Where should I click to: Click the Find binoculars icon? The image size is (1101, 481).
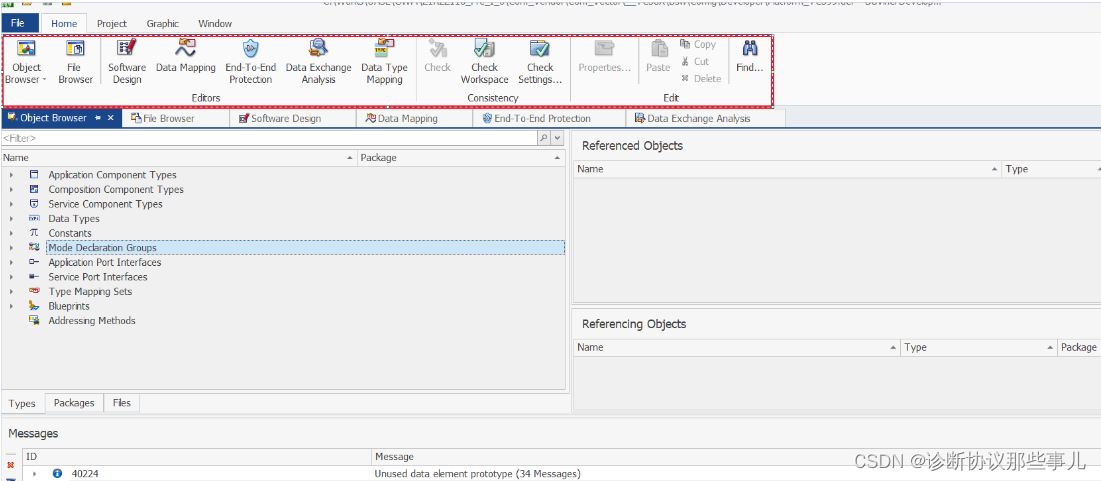(x=749, y=48)
